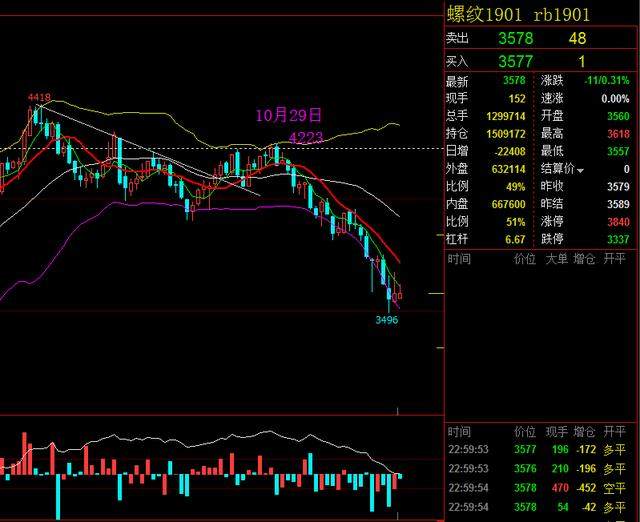Click the 内盘 value 667600
This screenshot has height=522, width=640.
click(508, 204)
